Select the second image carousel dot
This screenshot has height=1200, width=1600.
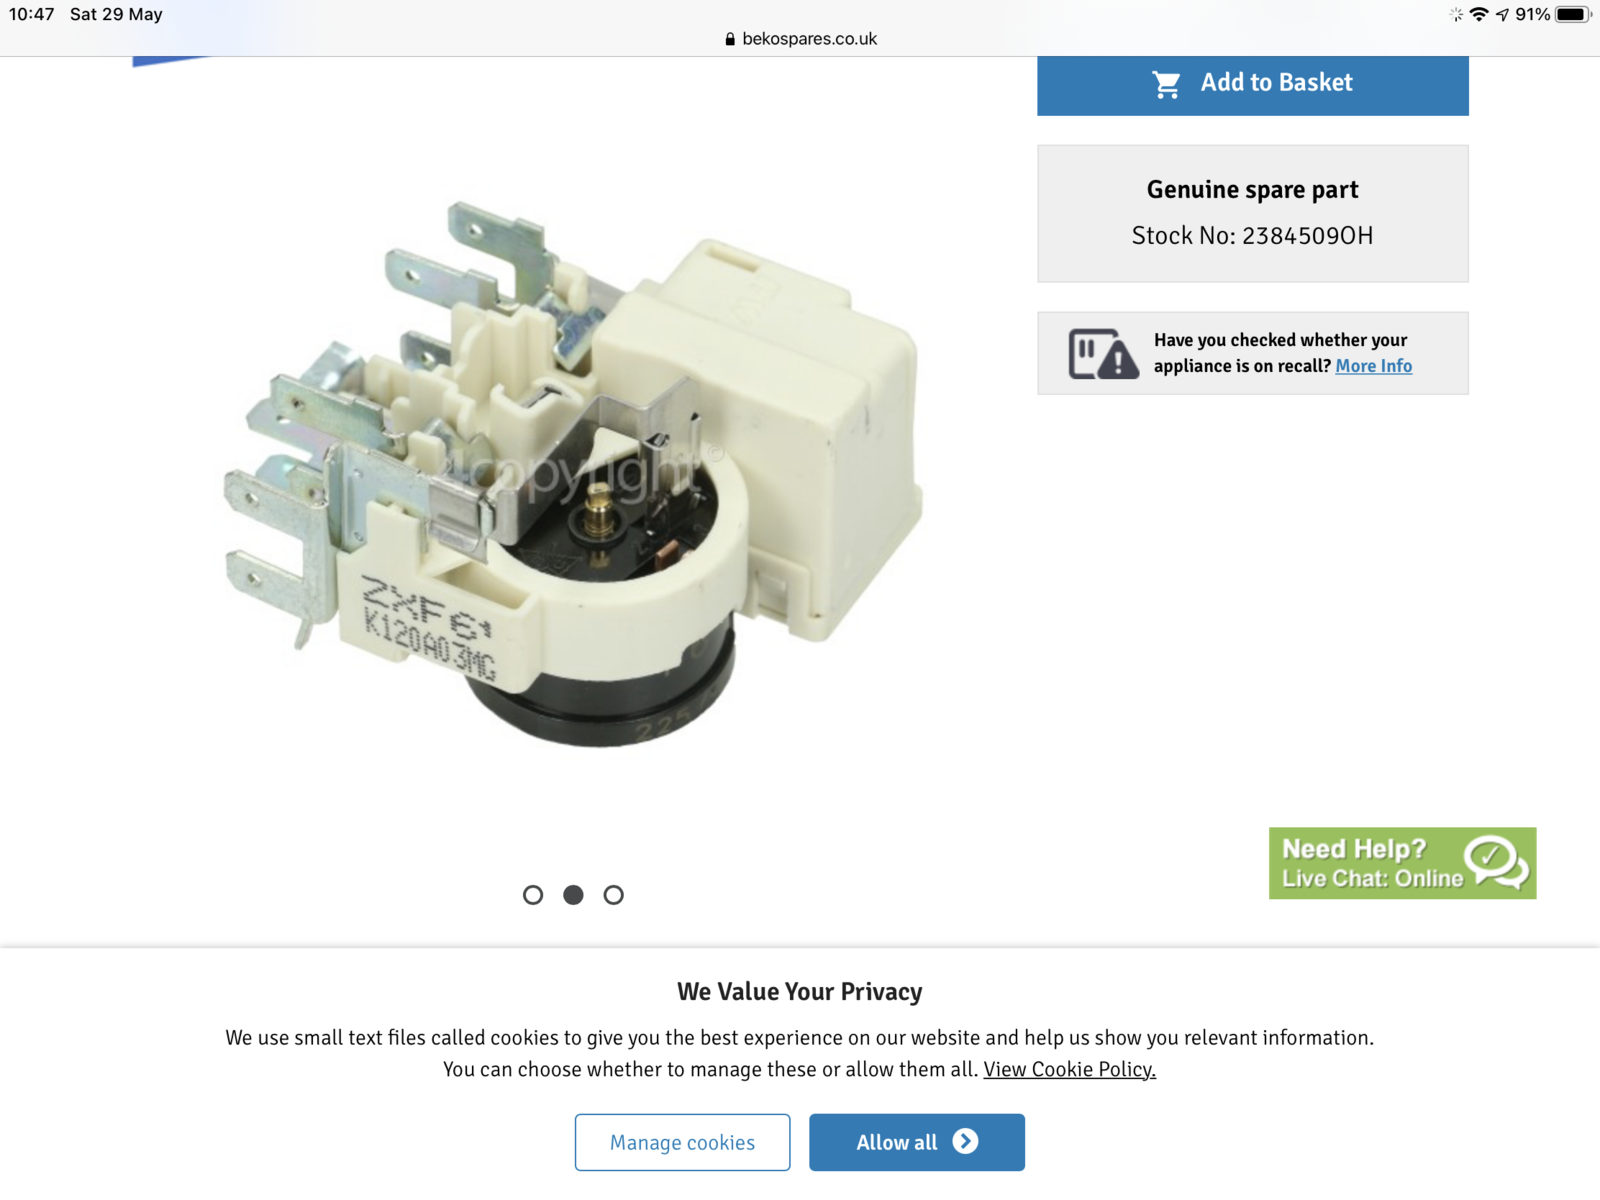(x=573, y=895)
